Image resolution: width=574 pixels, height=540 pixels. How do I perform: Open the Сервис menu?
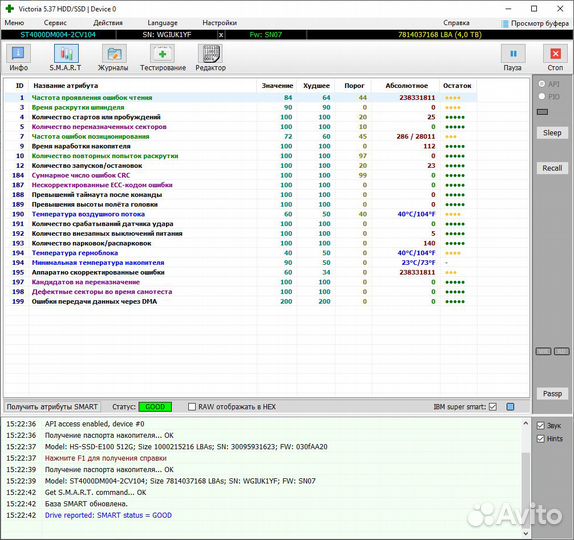55,23
